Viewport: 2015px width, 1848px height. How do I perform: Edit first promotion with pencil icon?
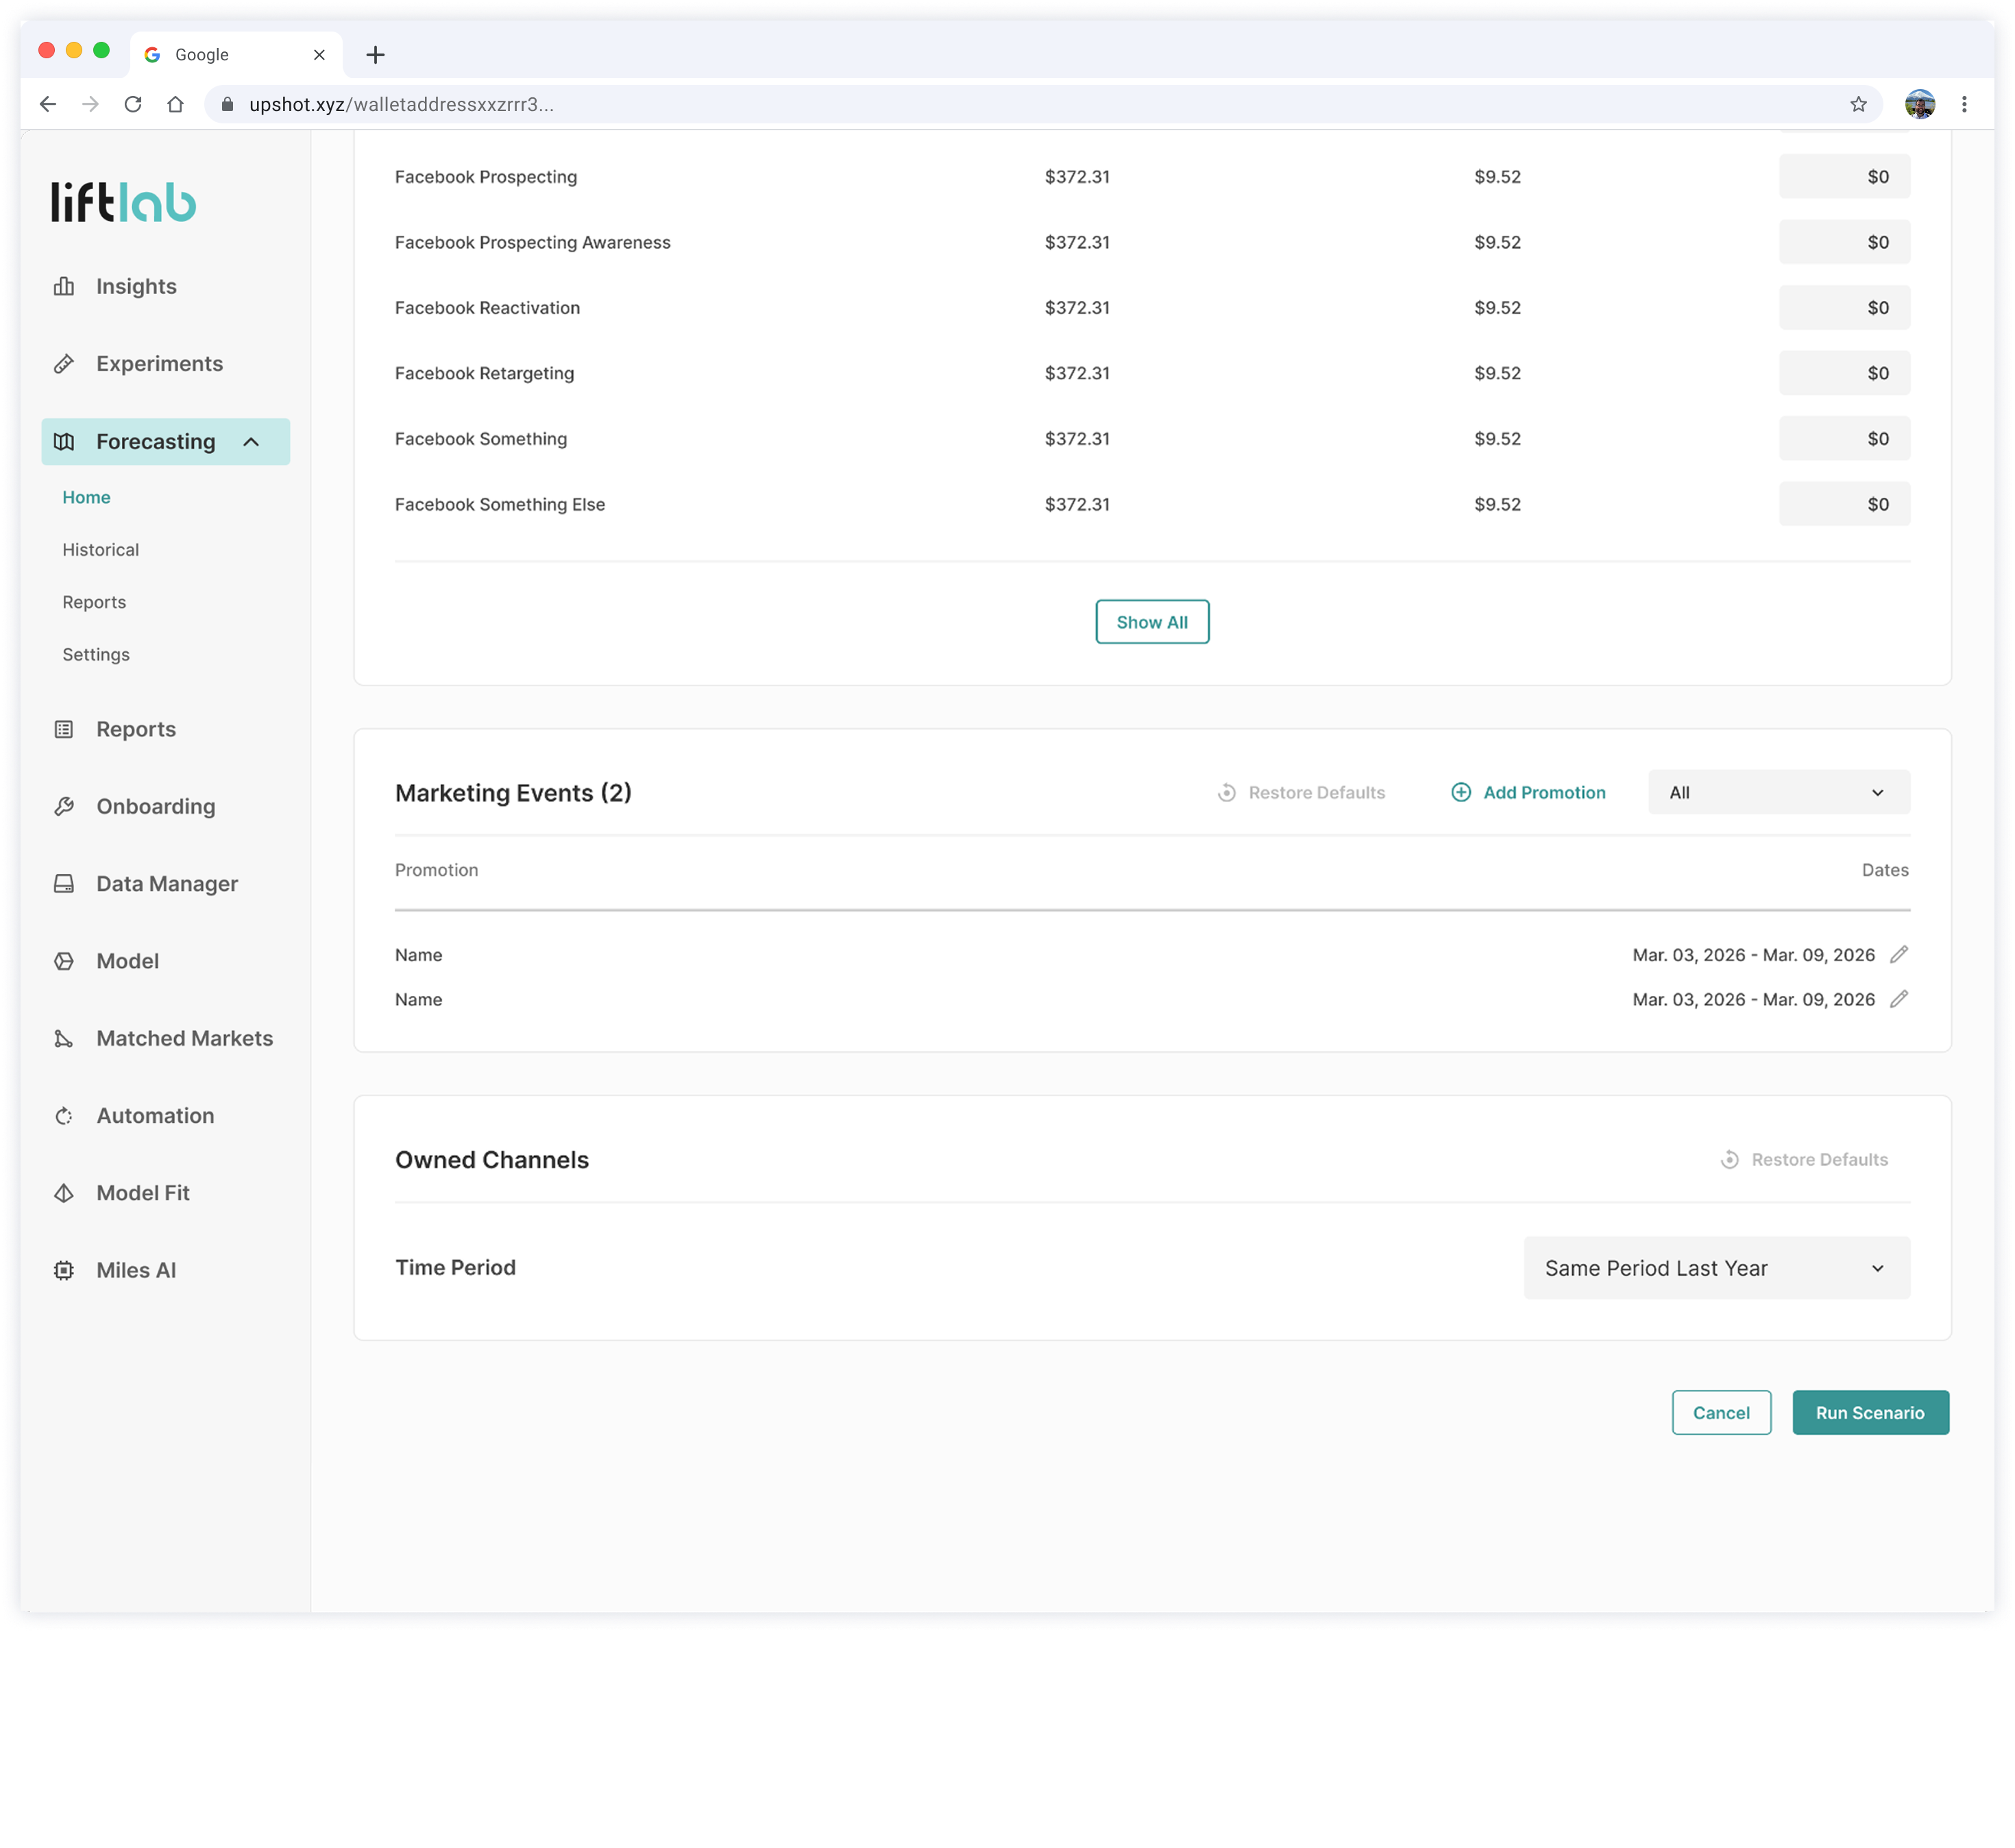1899,955
